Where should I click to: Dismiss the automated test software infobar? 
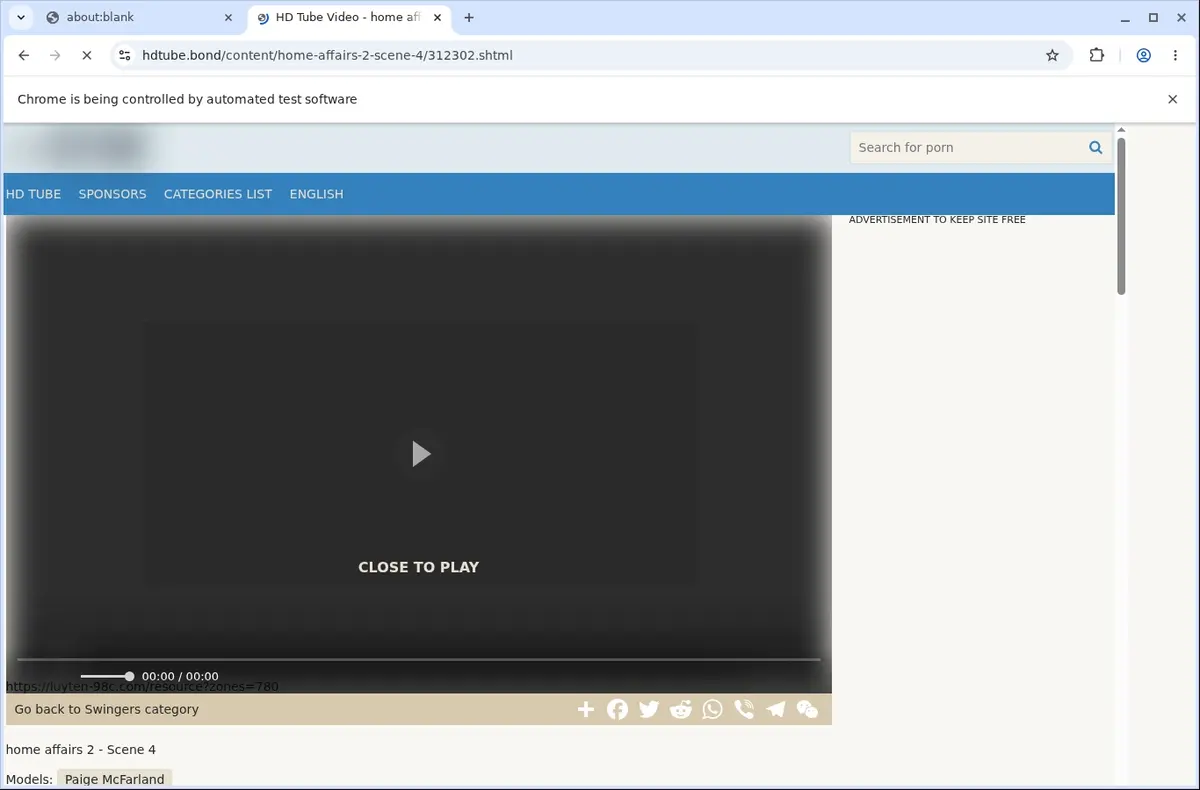pos(1173,99)
